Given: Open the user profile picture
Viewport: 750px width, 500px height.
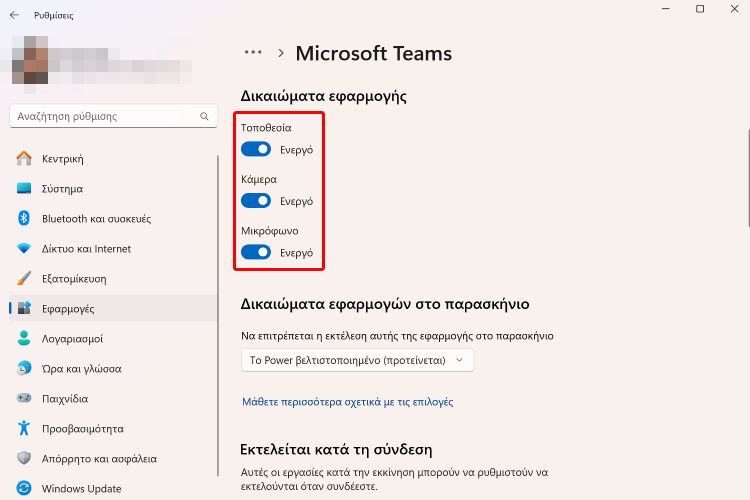Looking at the screenshot, I should tap(30, 60).
